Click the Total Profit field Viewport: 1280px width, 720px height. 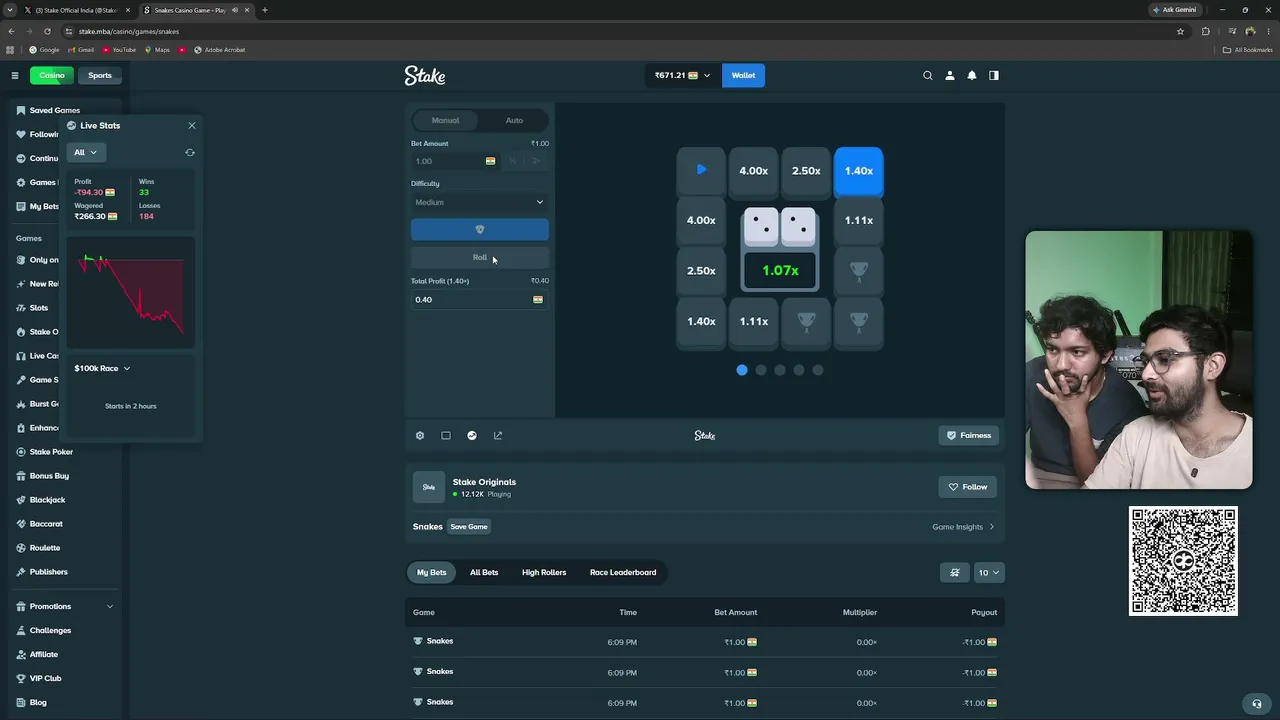point(480,299)
